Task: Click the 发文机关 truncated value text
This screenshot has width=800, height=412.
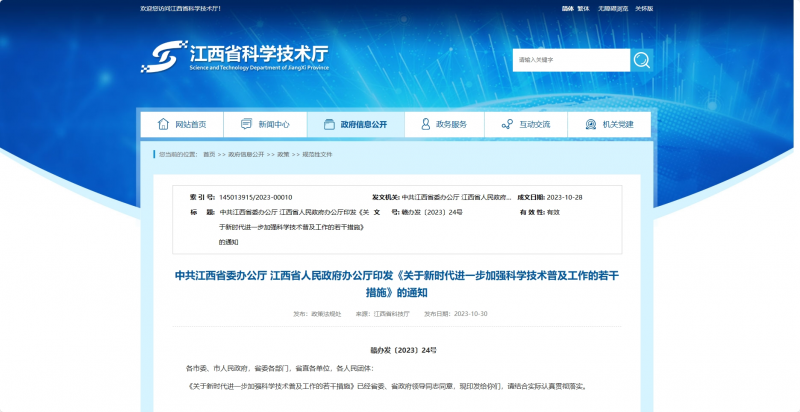Action: (457, 198)
